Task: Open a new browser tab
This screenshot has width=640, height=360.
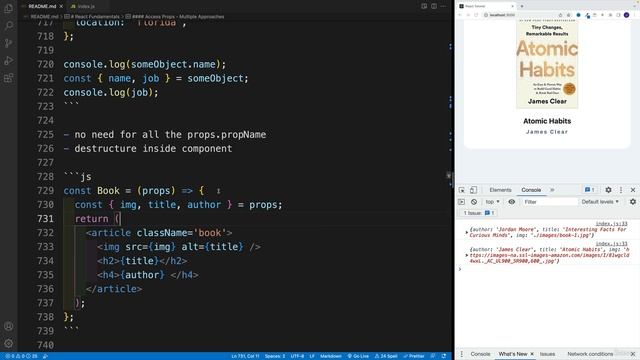Action: (522, 6)
